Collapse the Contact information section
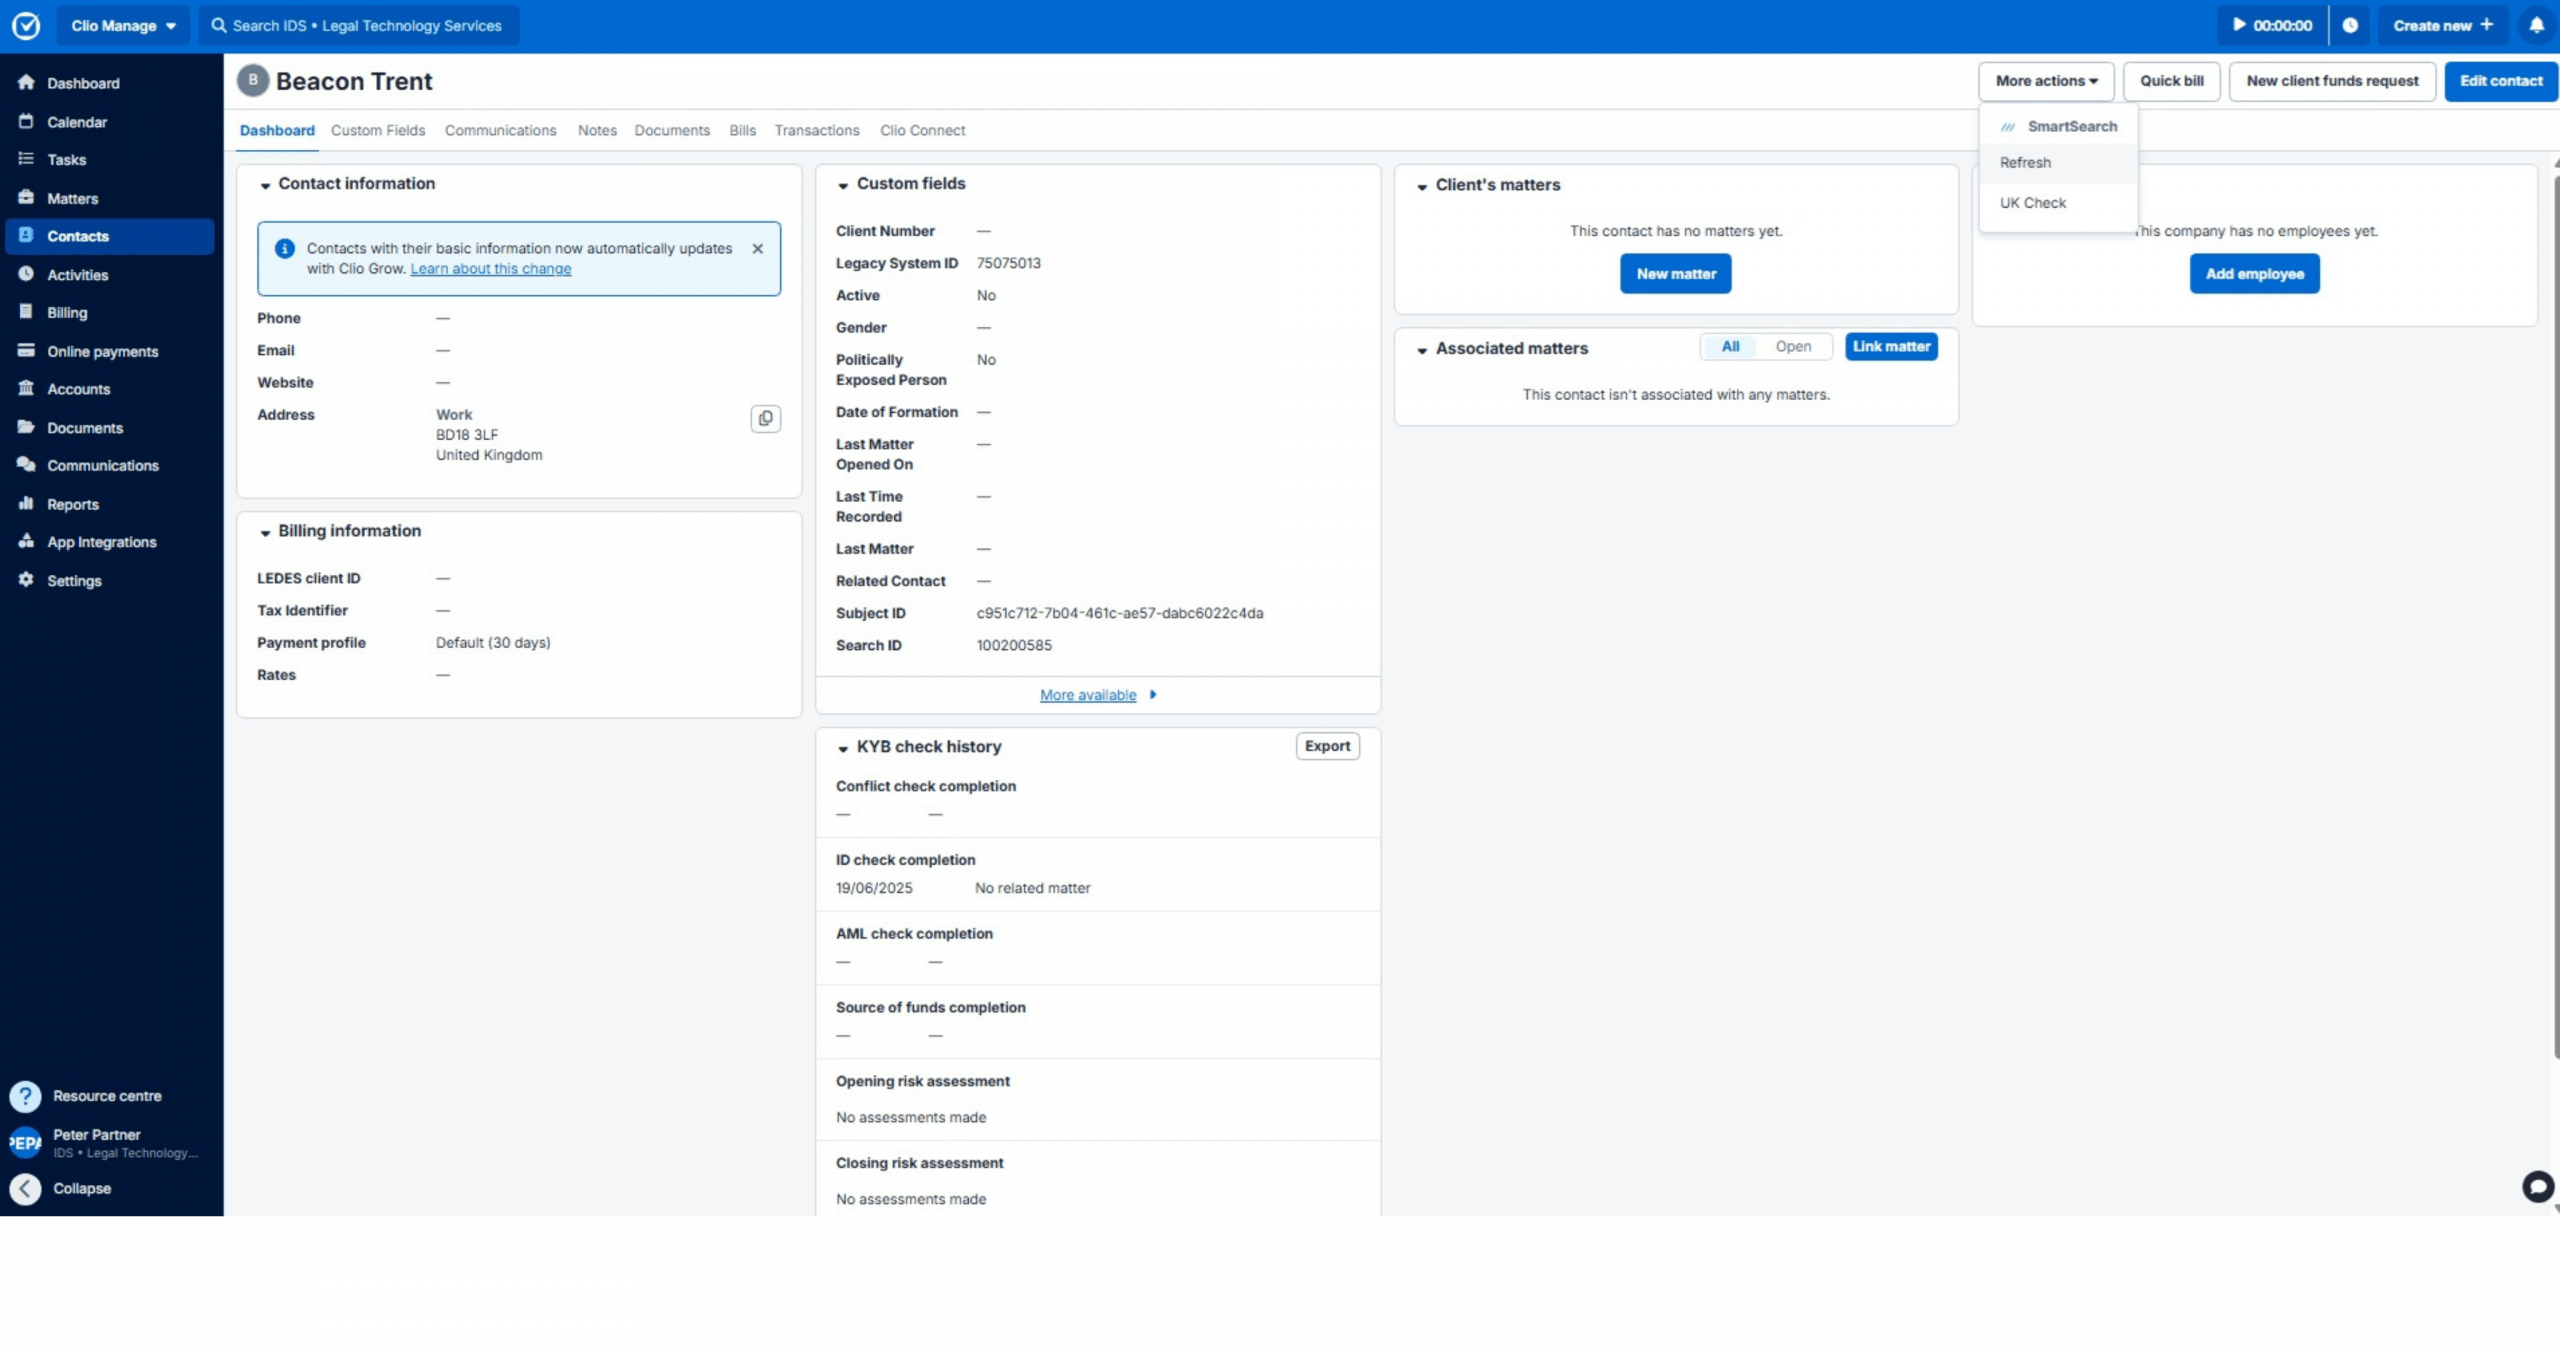 click(x=265, y=185)
